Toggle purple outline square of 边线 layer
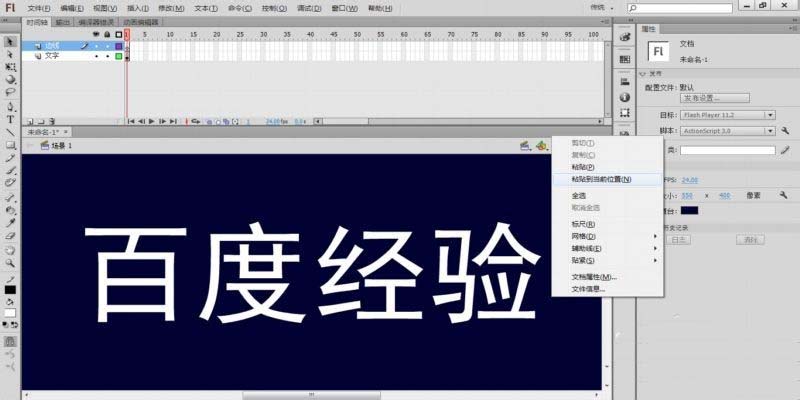 (119, 46)
